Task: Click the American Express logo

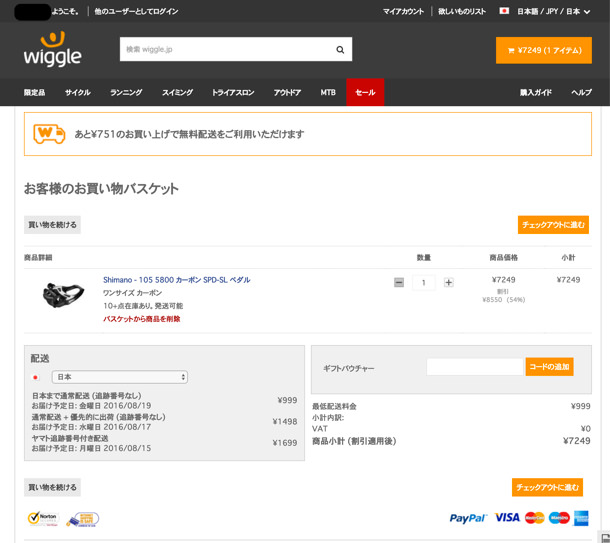Action: pos(581,518)
